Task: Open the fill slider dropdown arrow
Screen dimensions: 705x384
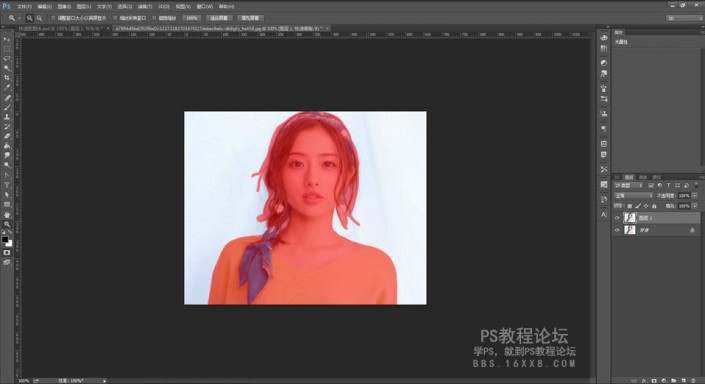Action: pos(695,206)
